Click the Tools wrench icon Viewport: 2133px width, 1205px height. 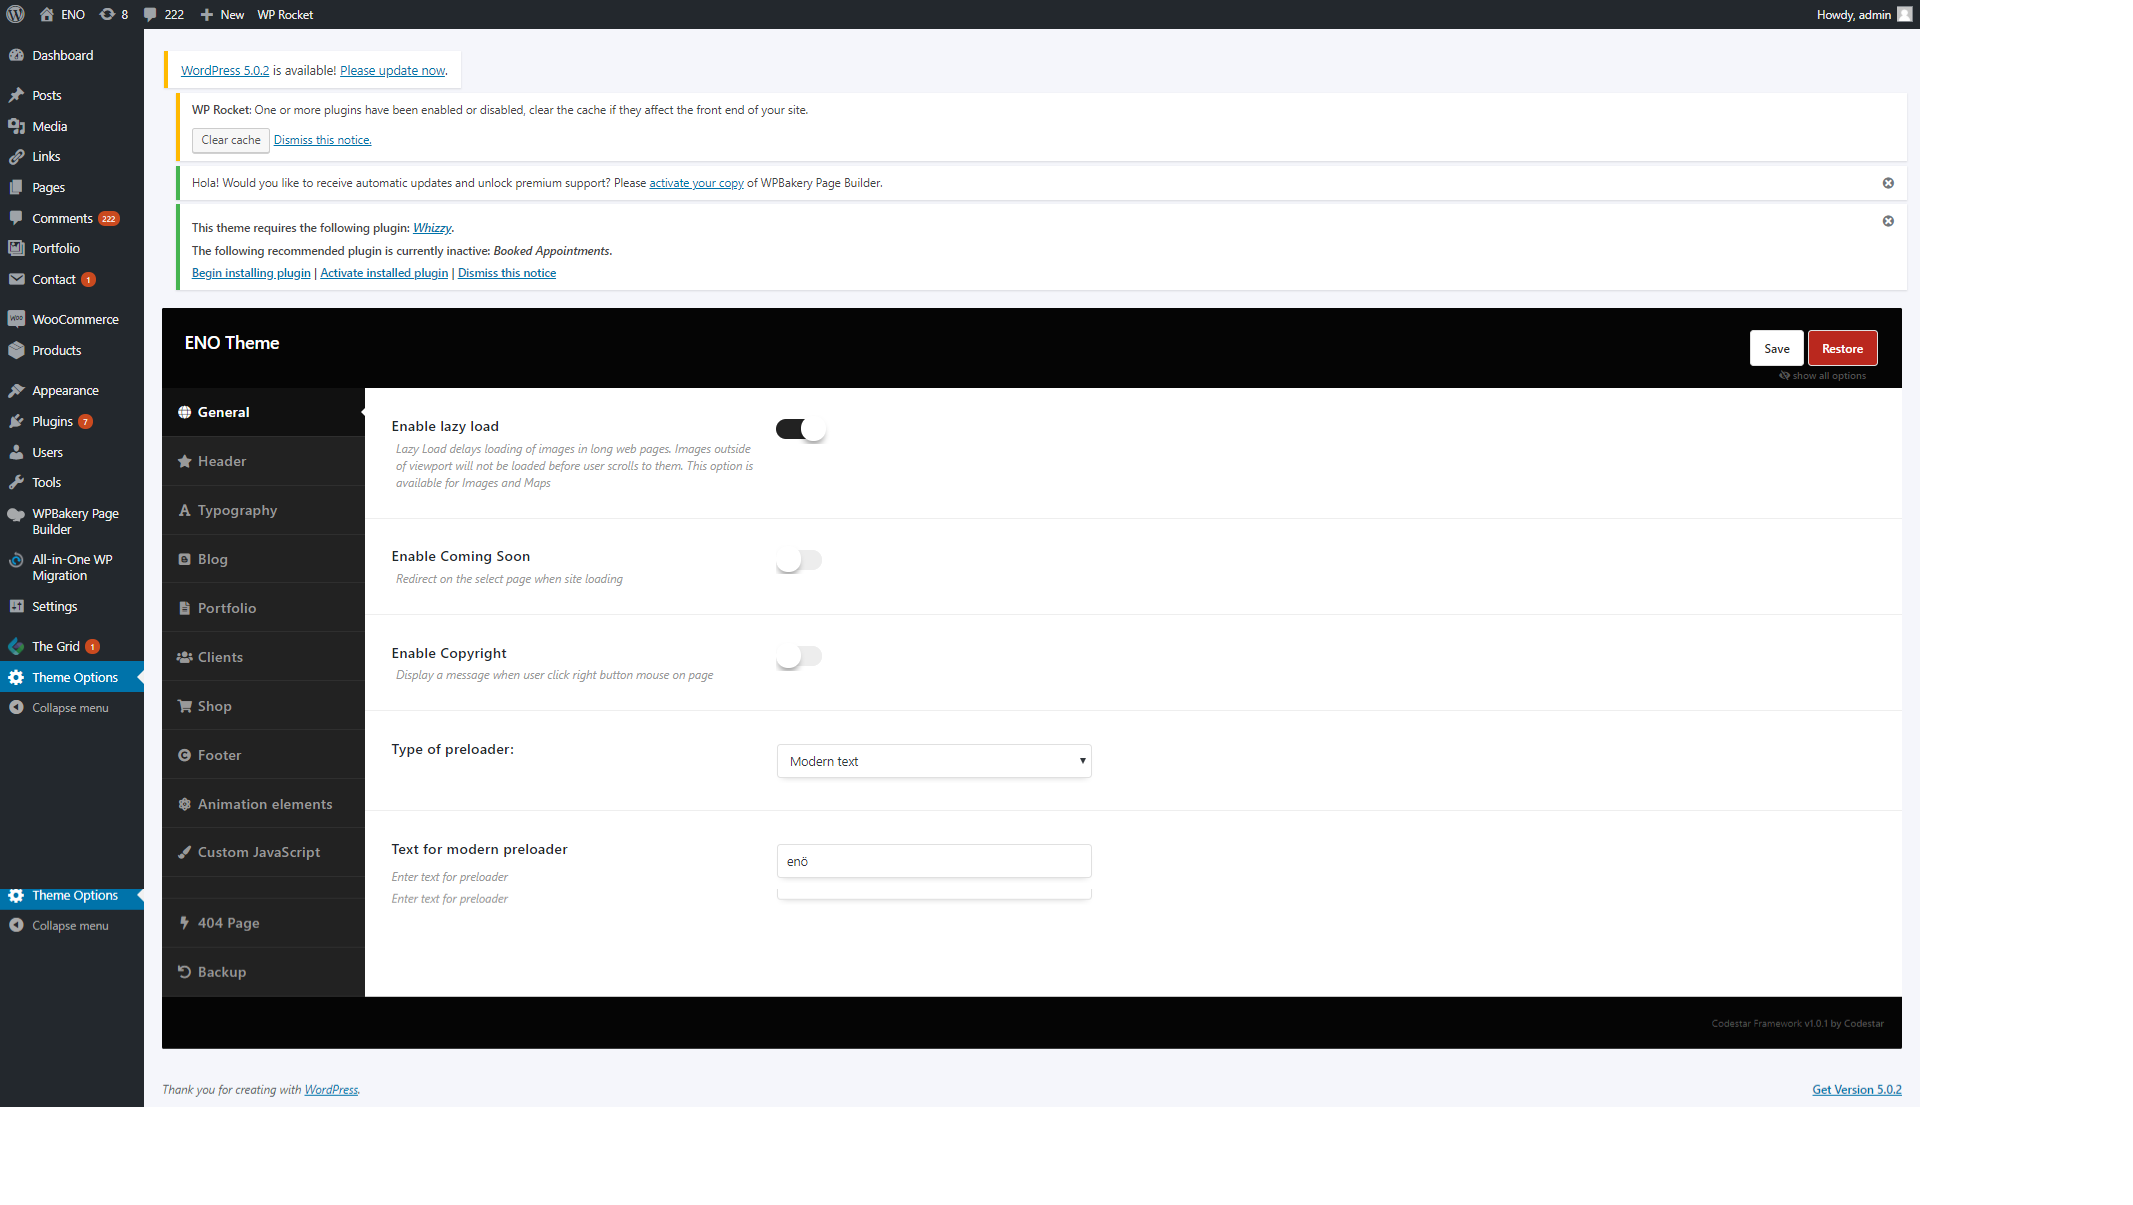pyautogui.click(x=16, y=482)
